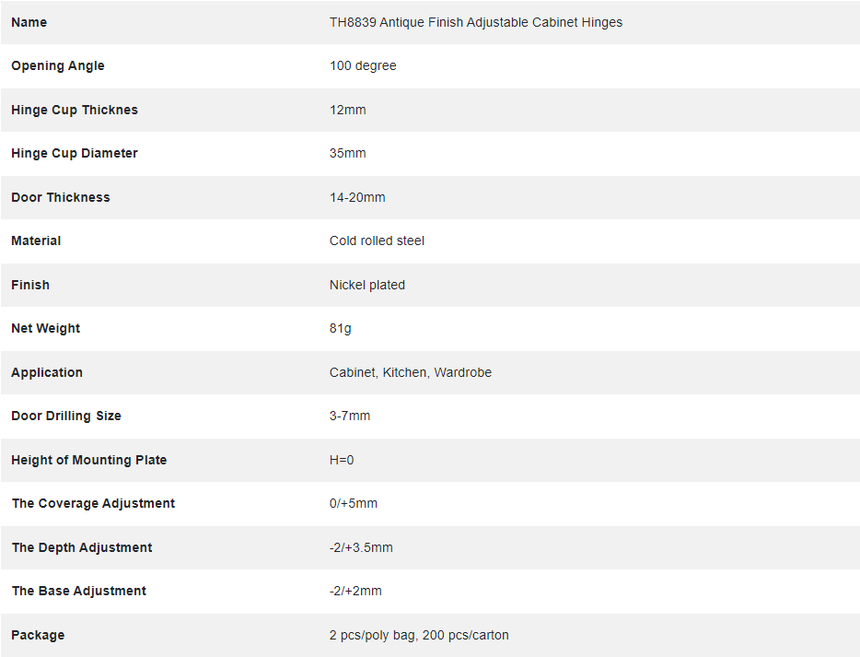The width and height of the screenshot is (860, 657).
Task: Click the 0/+5mm coverage adjustment value
Action: click(x=353, y=503)
